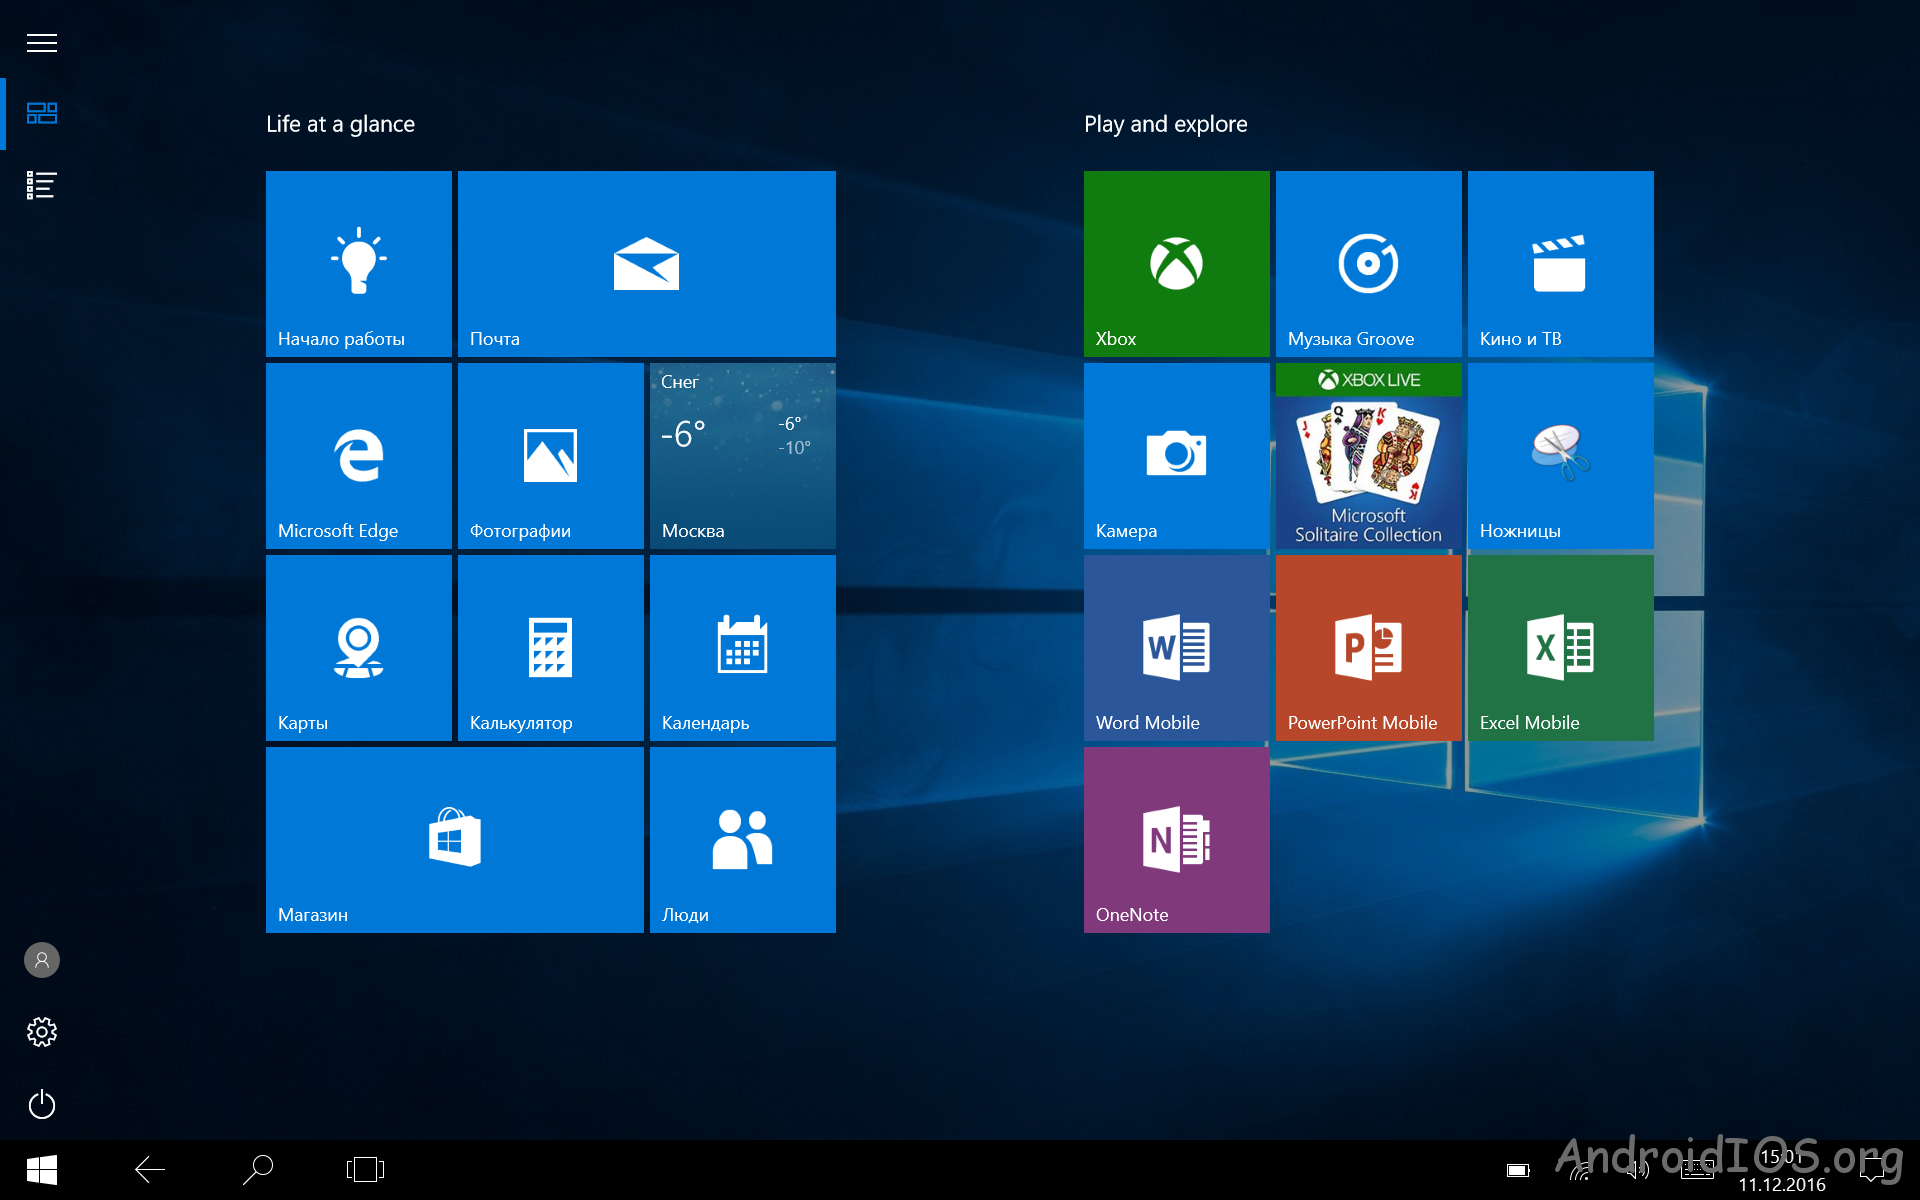The image size is (1920, 1200).
Task: Open the Камера tile
Action: [x=1176, y=455]
